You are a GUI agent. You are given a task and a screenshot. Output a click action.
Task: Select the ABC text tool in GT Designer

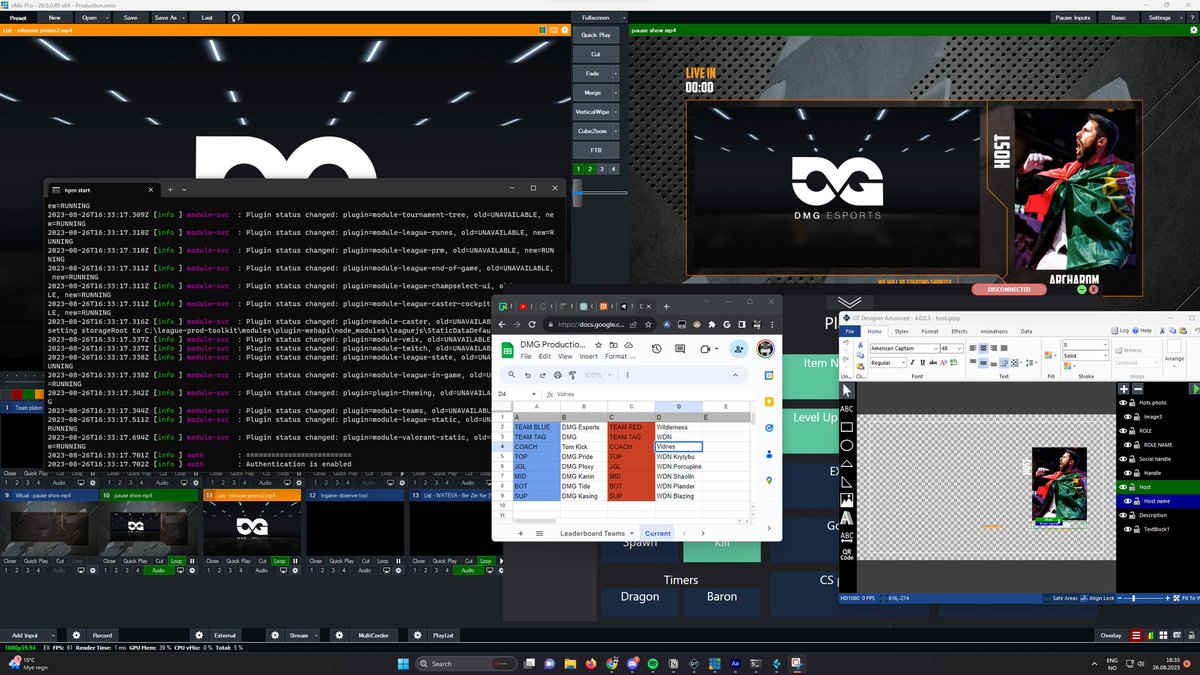(x=847, y=409)
